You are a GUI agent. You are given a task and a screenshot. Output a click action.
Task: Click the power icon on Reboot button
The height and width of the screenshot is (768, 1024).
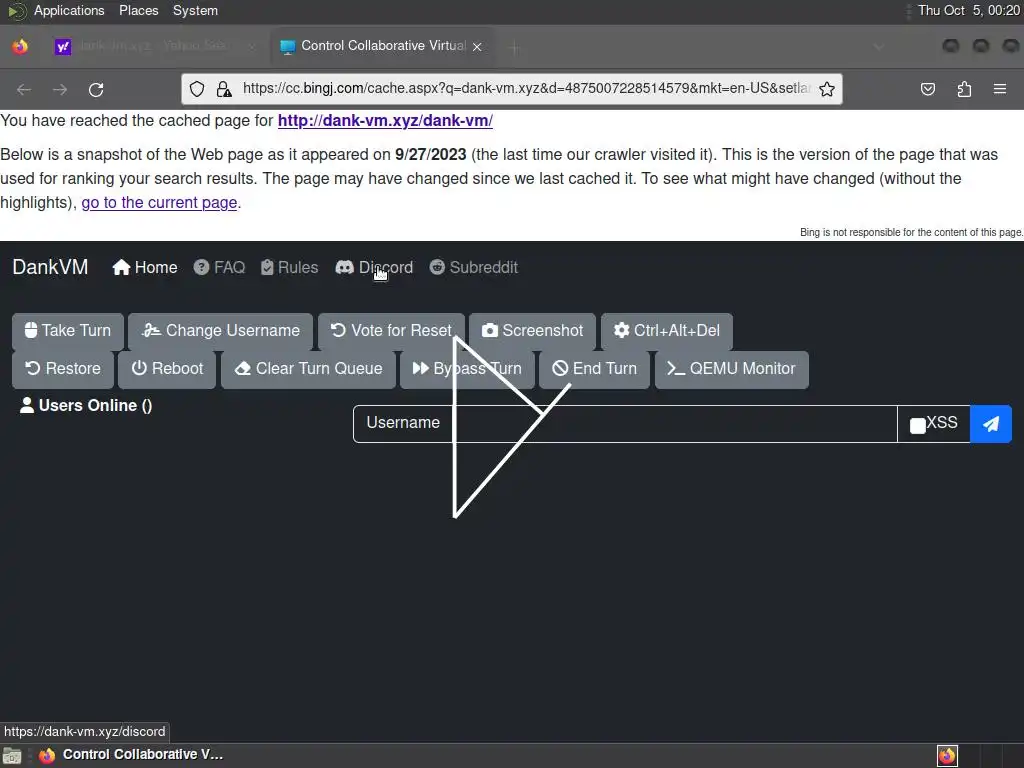(x=139, y=368)
